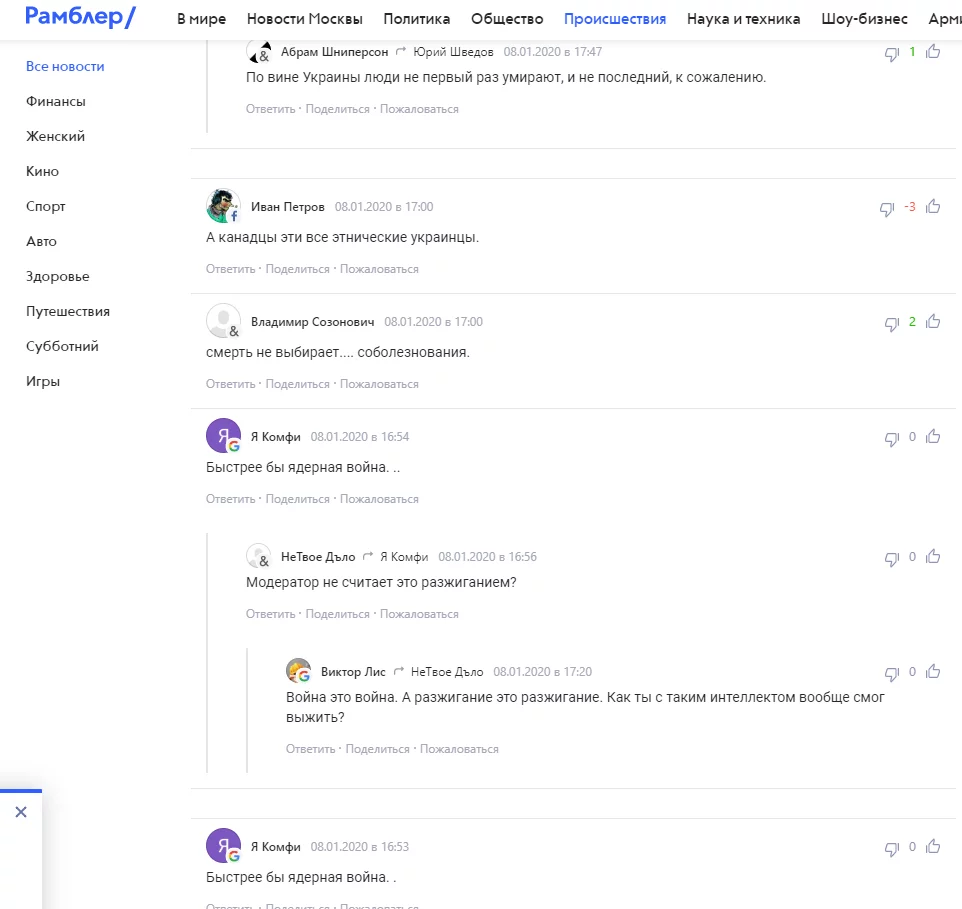Reply to Я Комфи's 16:54 comment

[230, 499]
